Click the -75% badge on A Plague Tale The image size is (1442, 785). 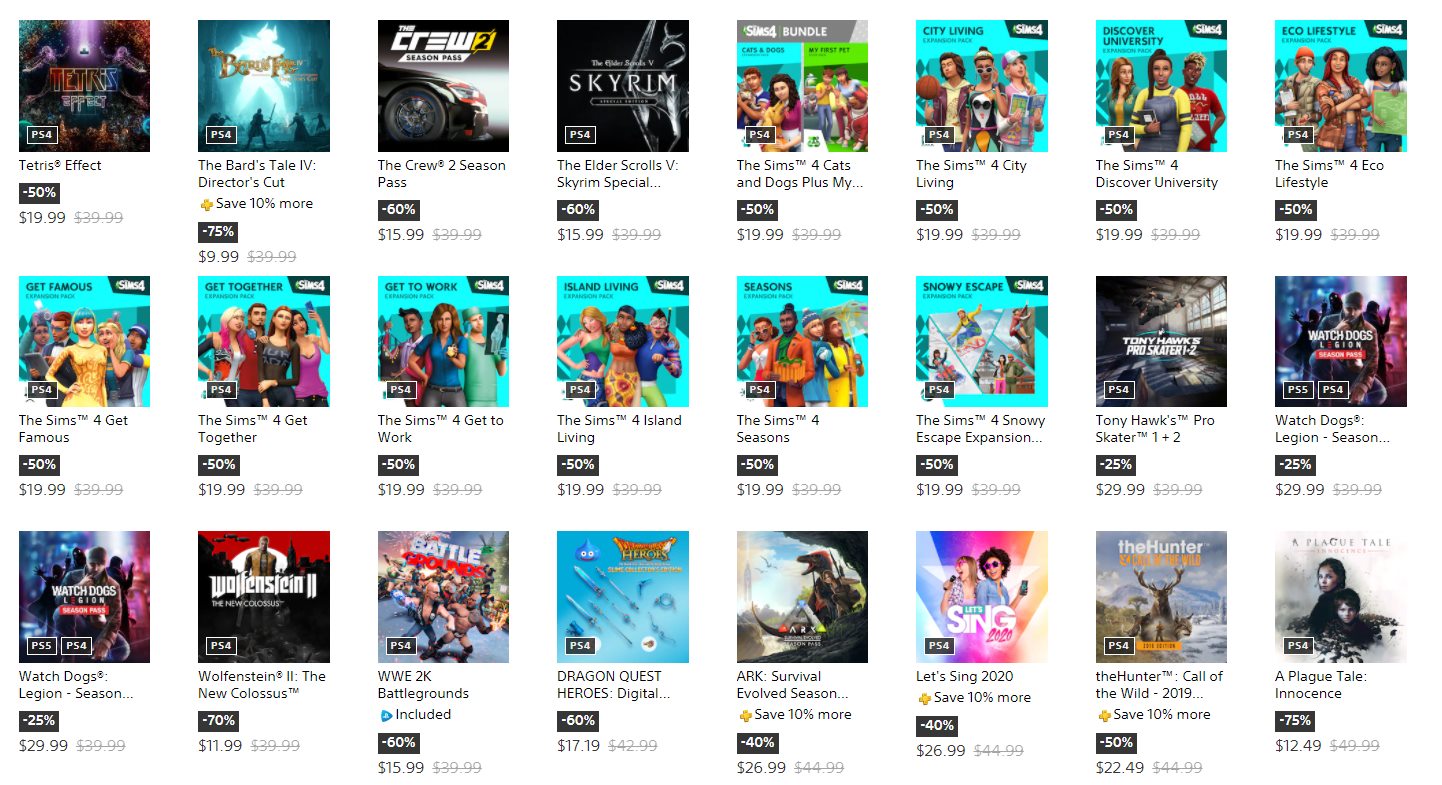coord(1295,720)
